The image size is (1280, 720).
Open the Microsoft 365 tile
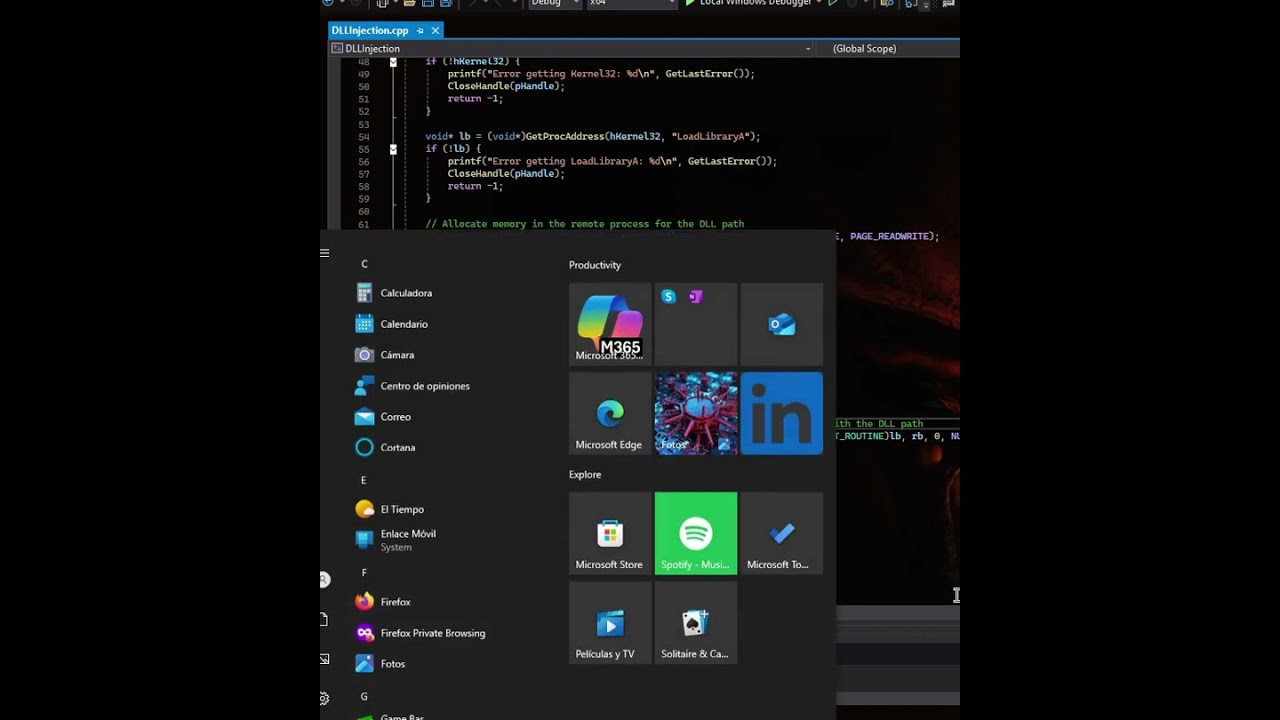point(610,324)
